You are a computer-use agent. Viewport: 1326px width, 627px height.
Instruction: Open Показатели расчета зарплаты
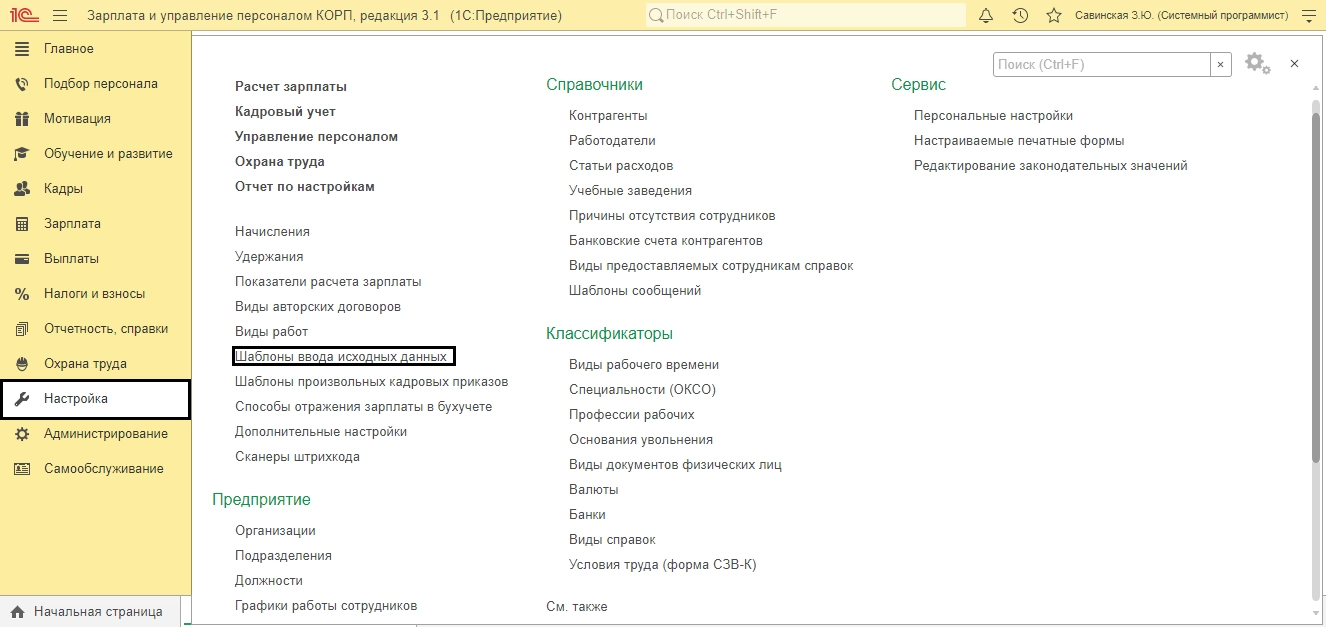tap(328, 282)
